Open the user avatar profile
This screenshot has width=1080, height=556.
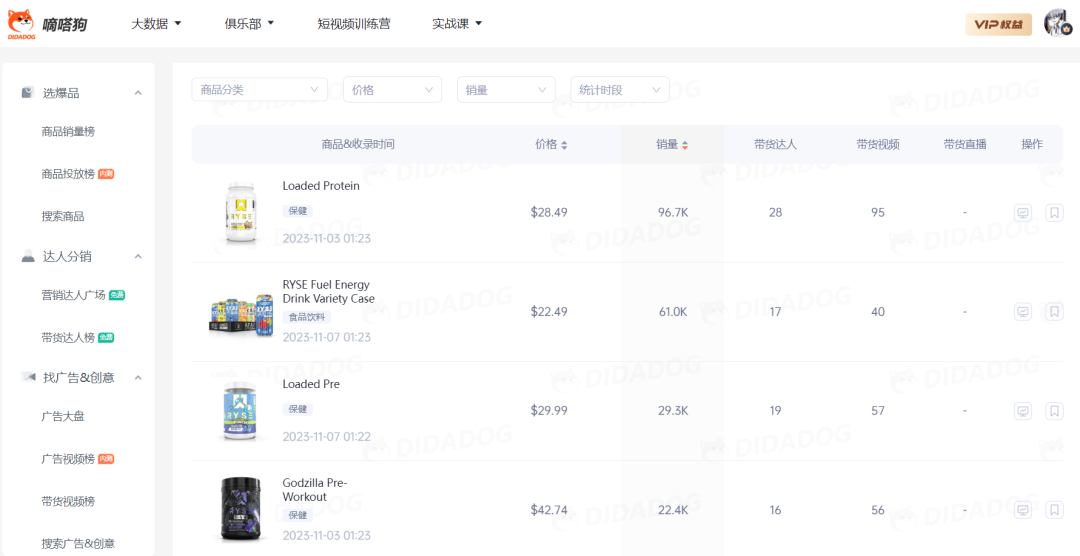(x=1057, y=23)
